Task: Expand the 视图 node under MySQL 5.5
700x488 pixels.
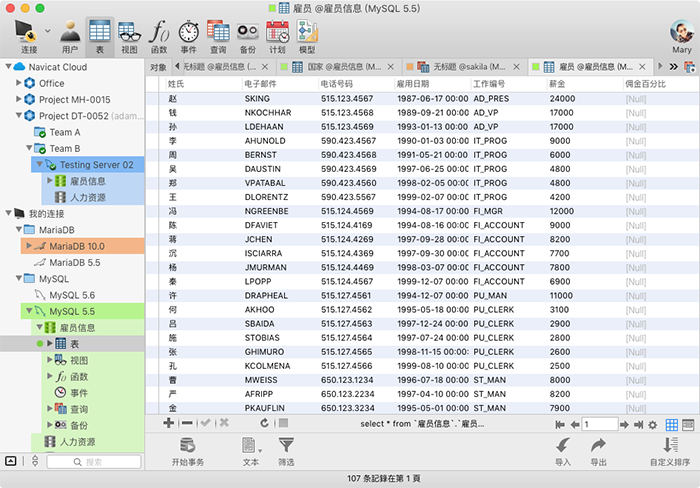Action: tap(50, 359)
